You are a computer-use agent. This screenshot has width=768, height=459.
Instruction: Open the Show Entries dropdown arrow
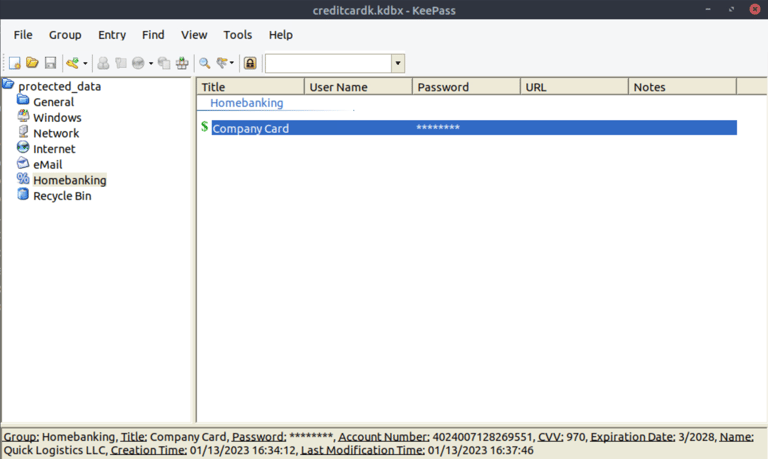(x=232, y=63)
